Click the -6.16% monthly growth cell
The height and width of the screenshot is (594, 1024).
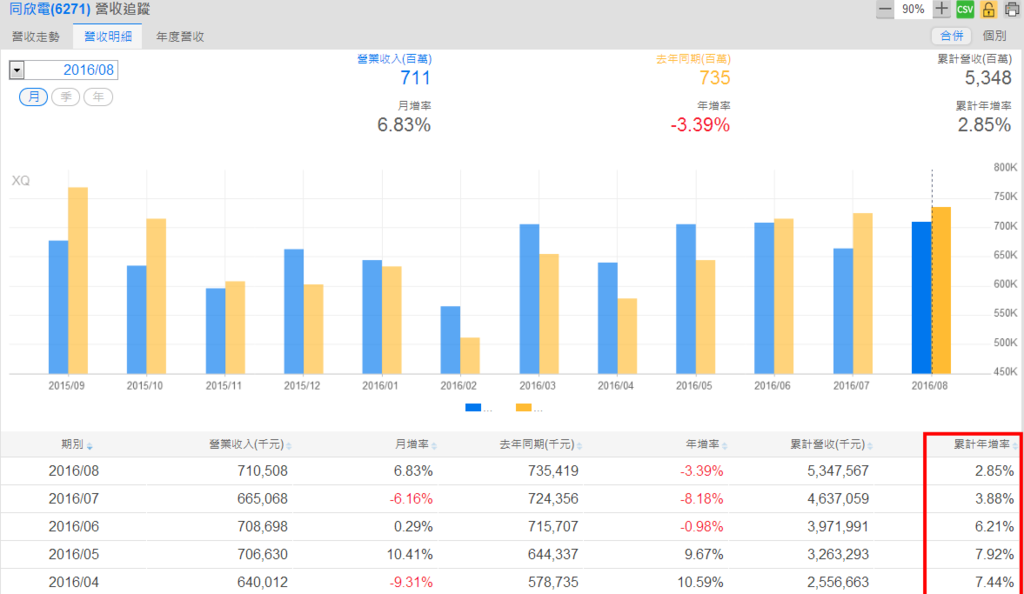coord(411,499)
